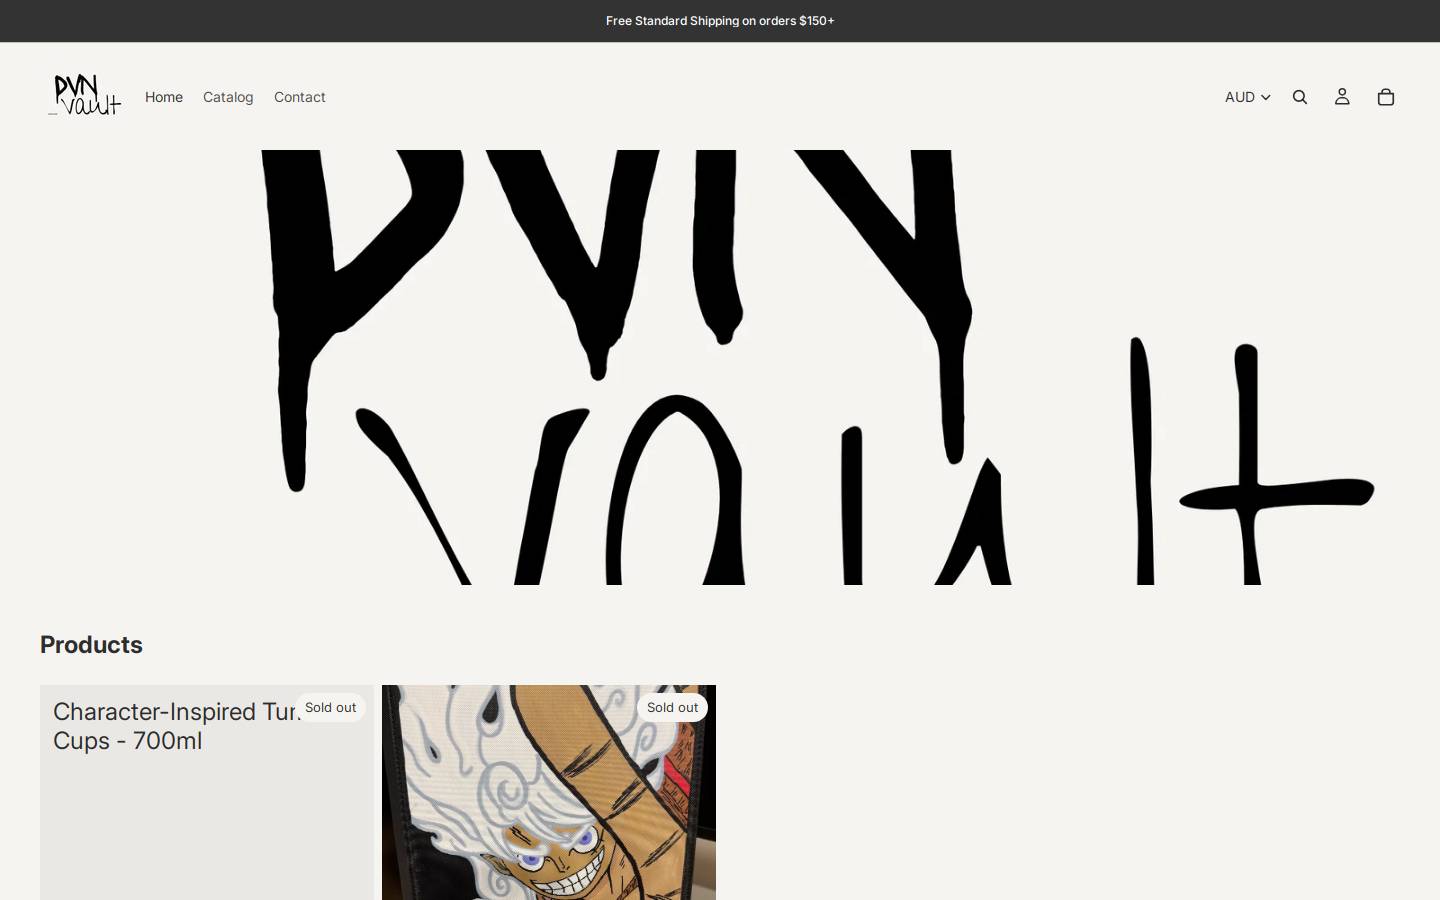Open the shopping cart icon
This screenshot has height=900, width=1440.
1386,97
